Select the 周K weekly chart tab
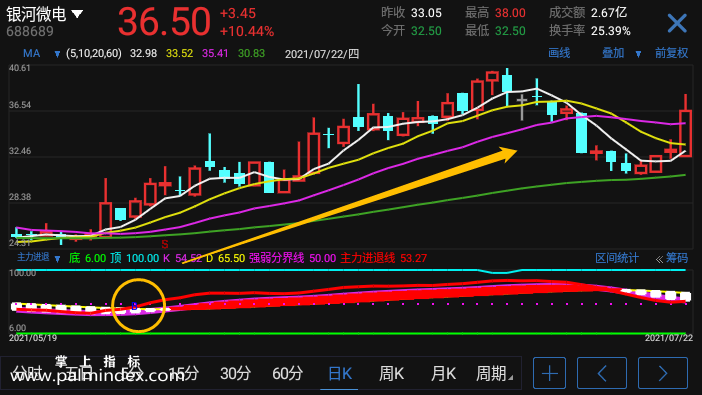The height and width of the screenshot is (395, 702). [x=391, y=373]
